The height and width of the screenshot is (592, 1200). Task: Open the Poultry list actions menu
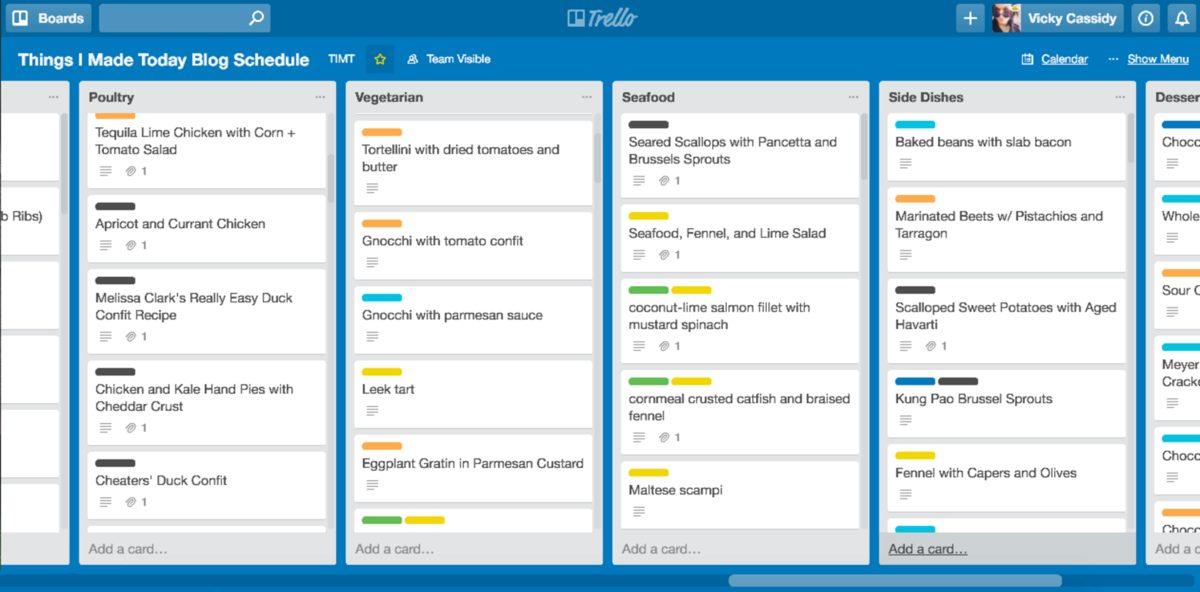[x=320, y=96]
